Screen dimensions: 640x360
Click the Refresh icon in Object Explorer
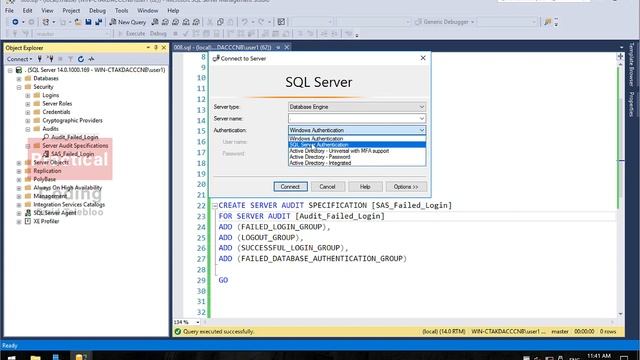click(x=81, y=59)
